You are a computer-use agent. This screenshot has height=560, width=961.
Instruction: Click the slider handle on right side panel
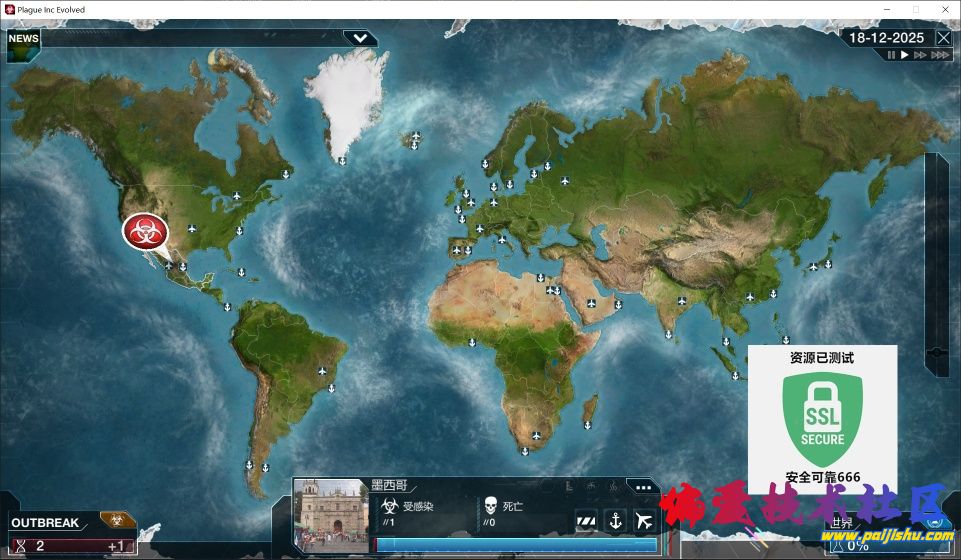(937, 353)
